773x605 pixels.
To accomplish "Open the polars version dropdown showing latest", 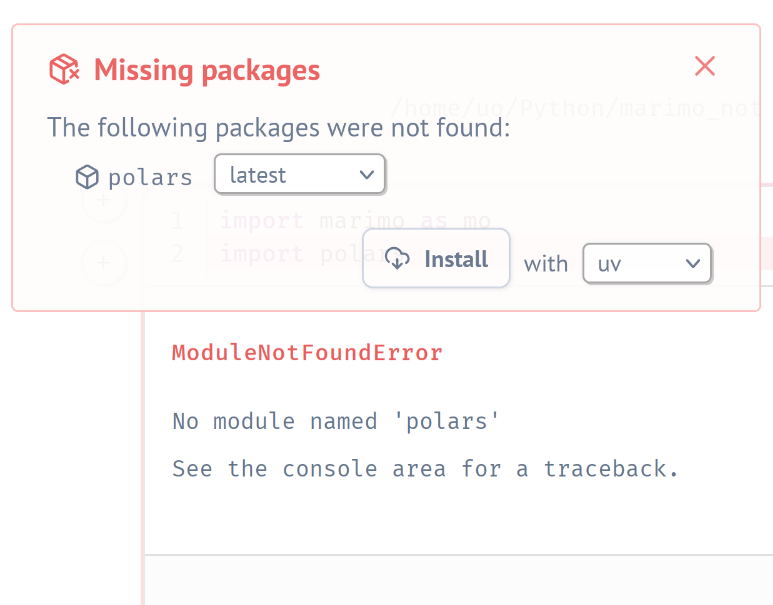I will 299,175.
